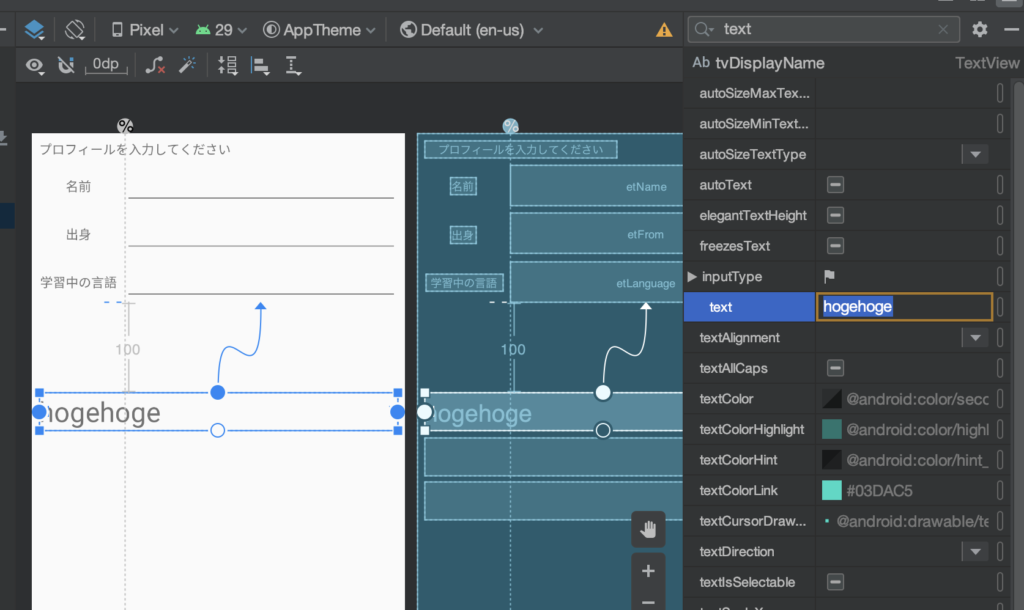1024x610 pixels.
Task: Clear the attribute search text
Action: click(x=942, y=29)
